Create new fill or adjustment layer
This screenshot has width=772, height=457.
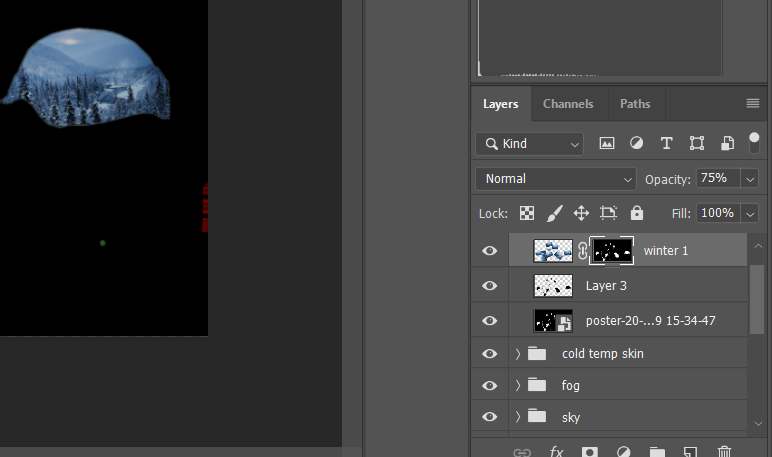click(623, 452)
